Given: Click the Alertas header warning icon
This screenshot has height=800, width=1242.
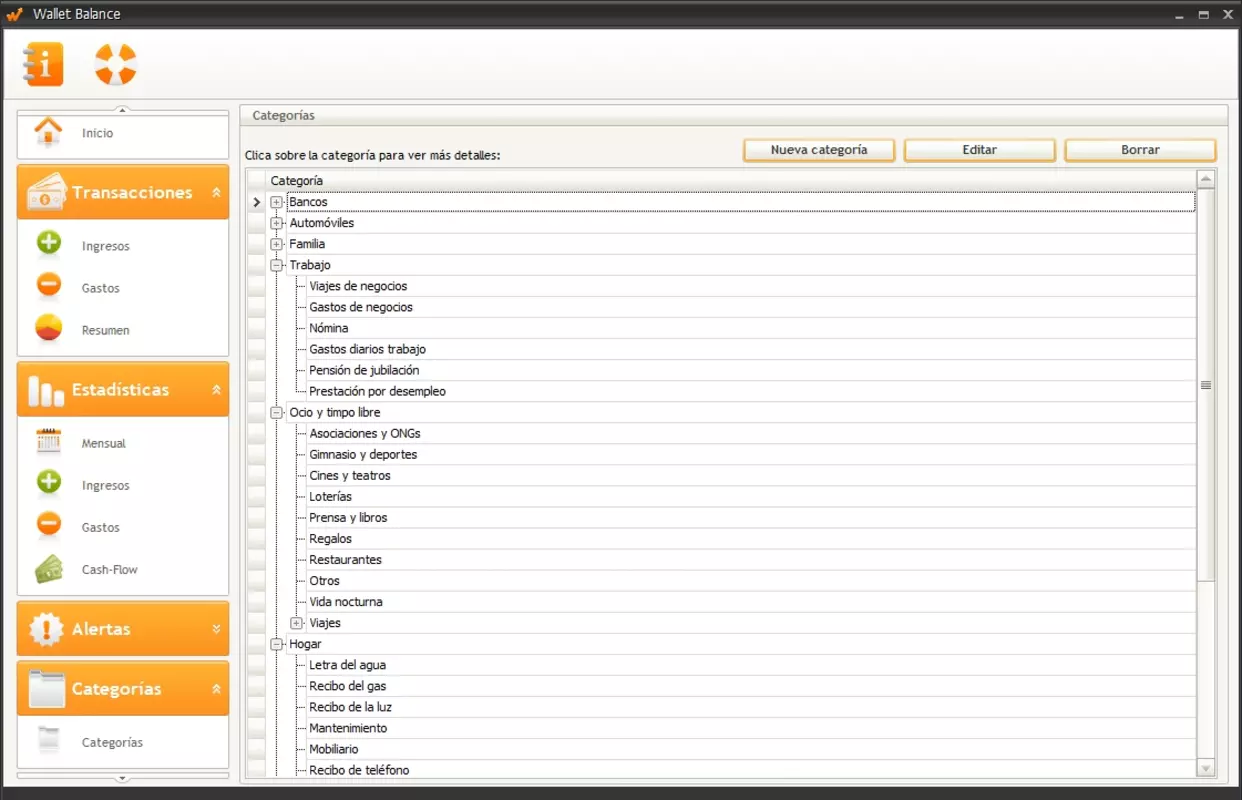Looking at the screenshot, I should point(46,628).
